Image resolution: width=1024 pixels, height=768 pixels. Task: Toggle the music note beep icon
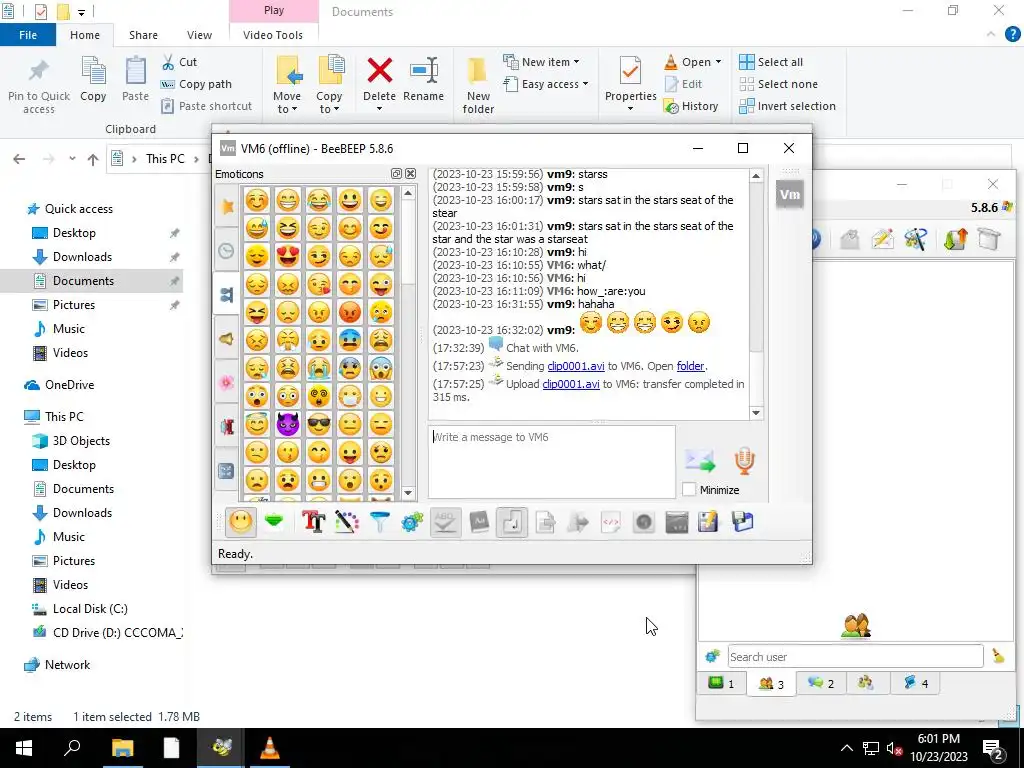coord(512,522)
